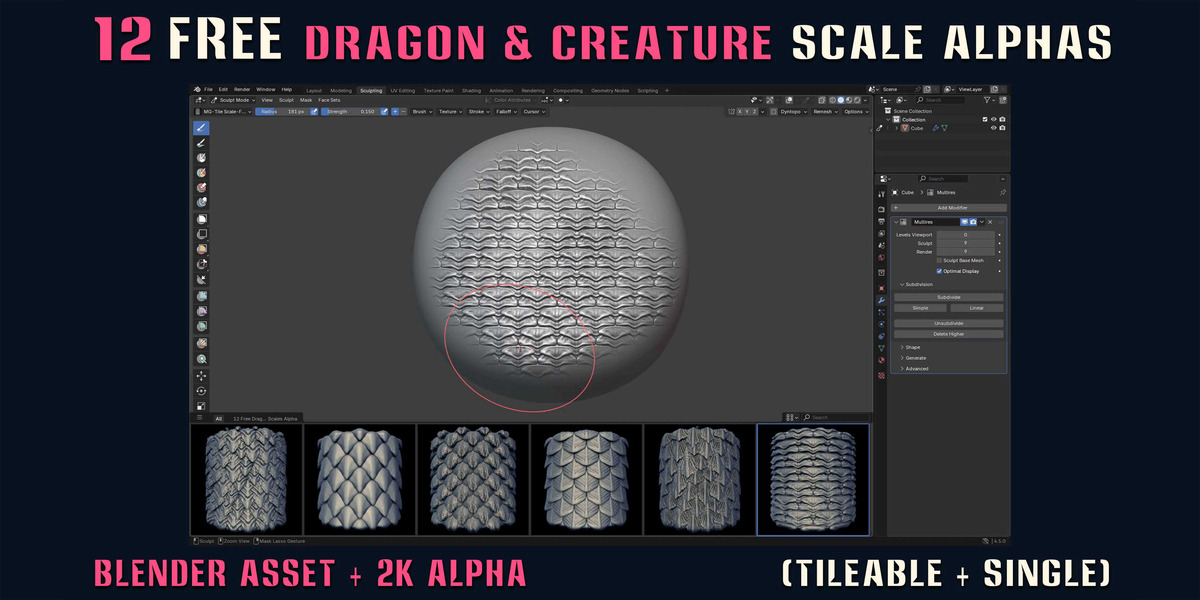Select the first scale alpha thumbnail

[x=246, y=479]
